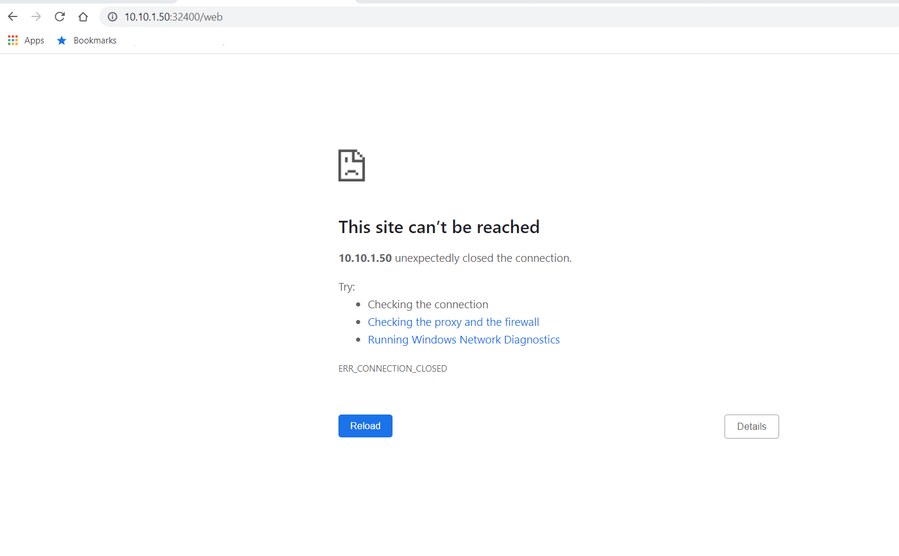Open the home page via house icon
Viewport: 899px width, 556px height.
click(x=83, y=17)
